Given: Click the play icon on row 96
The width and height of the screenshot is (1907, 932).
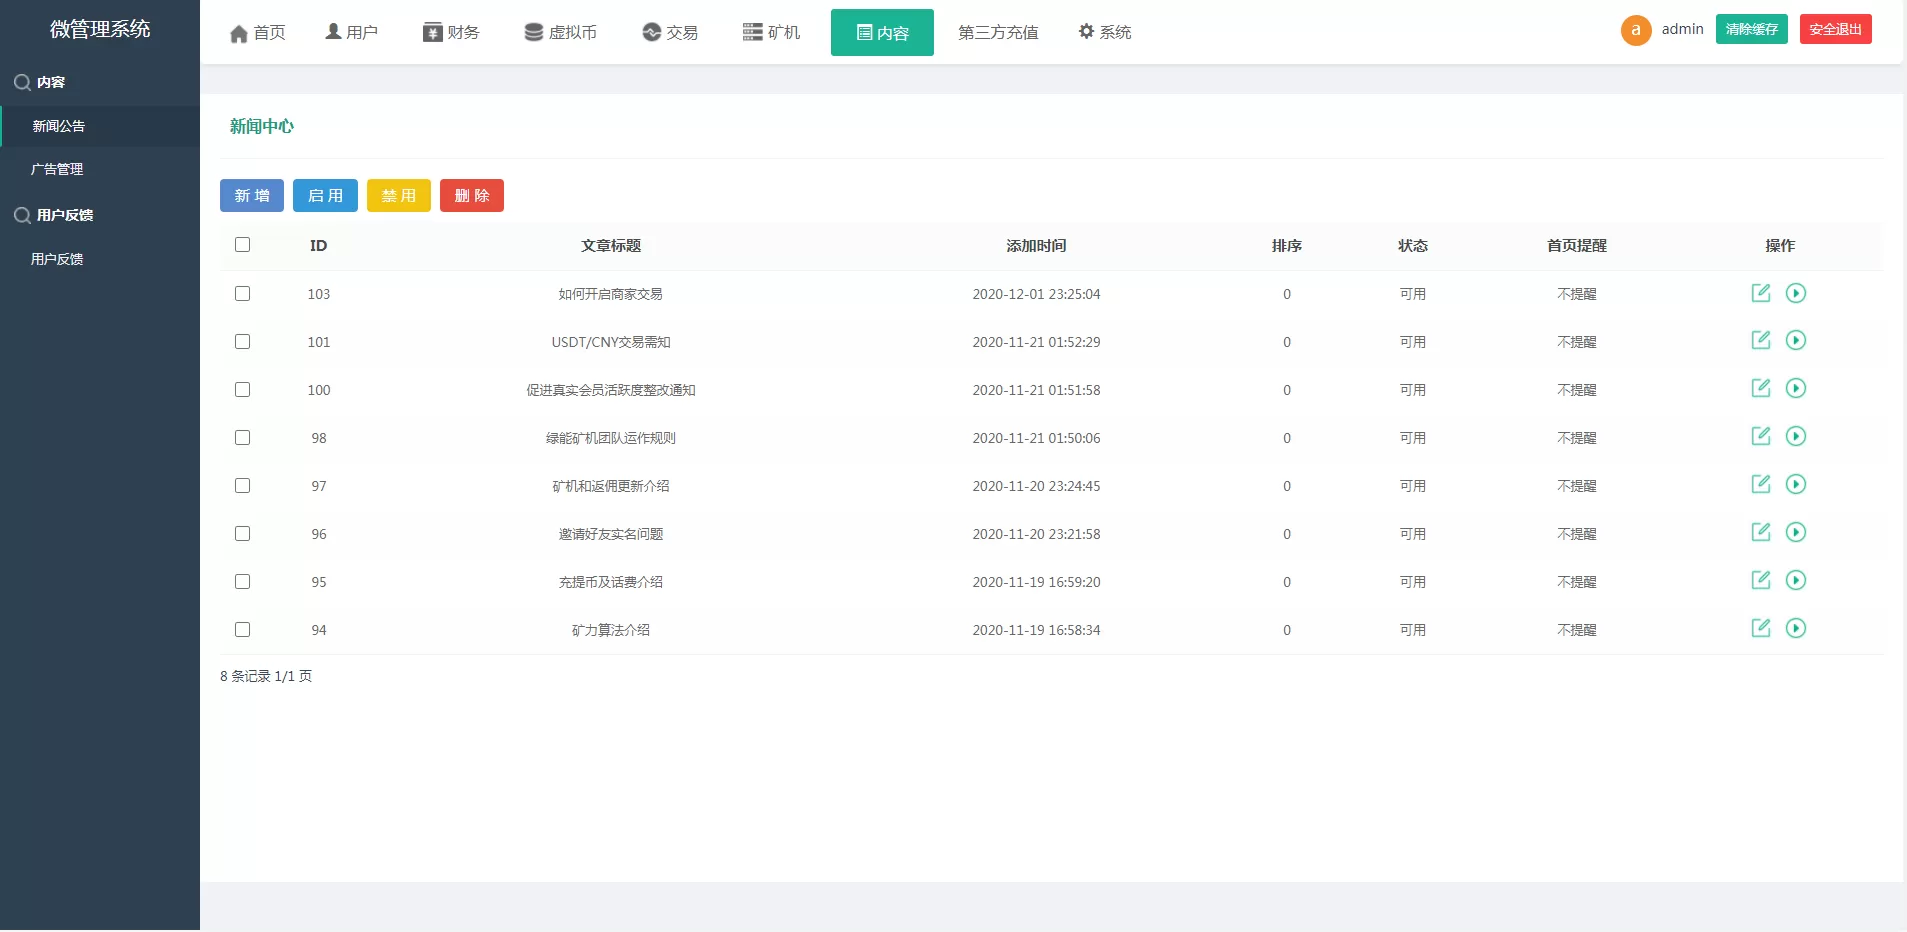Looking at the screenshot, I should coord(1796,532).
